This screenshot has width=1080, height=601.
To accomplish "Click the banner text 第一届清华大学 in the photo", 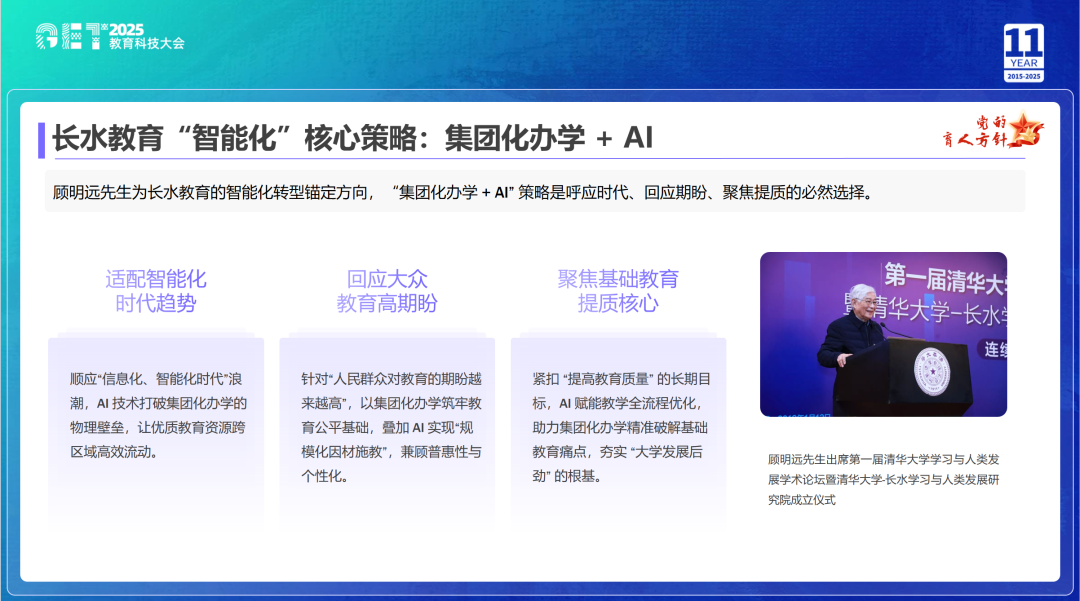I will (943, 279).
